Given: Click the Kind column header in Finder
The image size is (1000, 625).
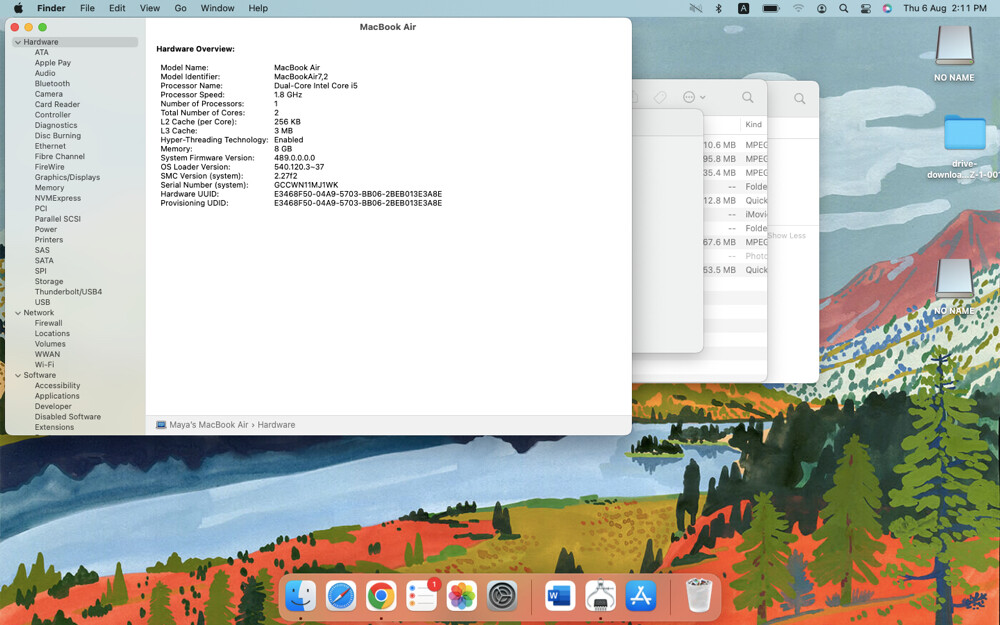Looking at the screenshot, I should pyautogui.click(x=753, y=124).
